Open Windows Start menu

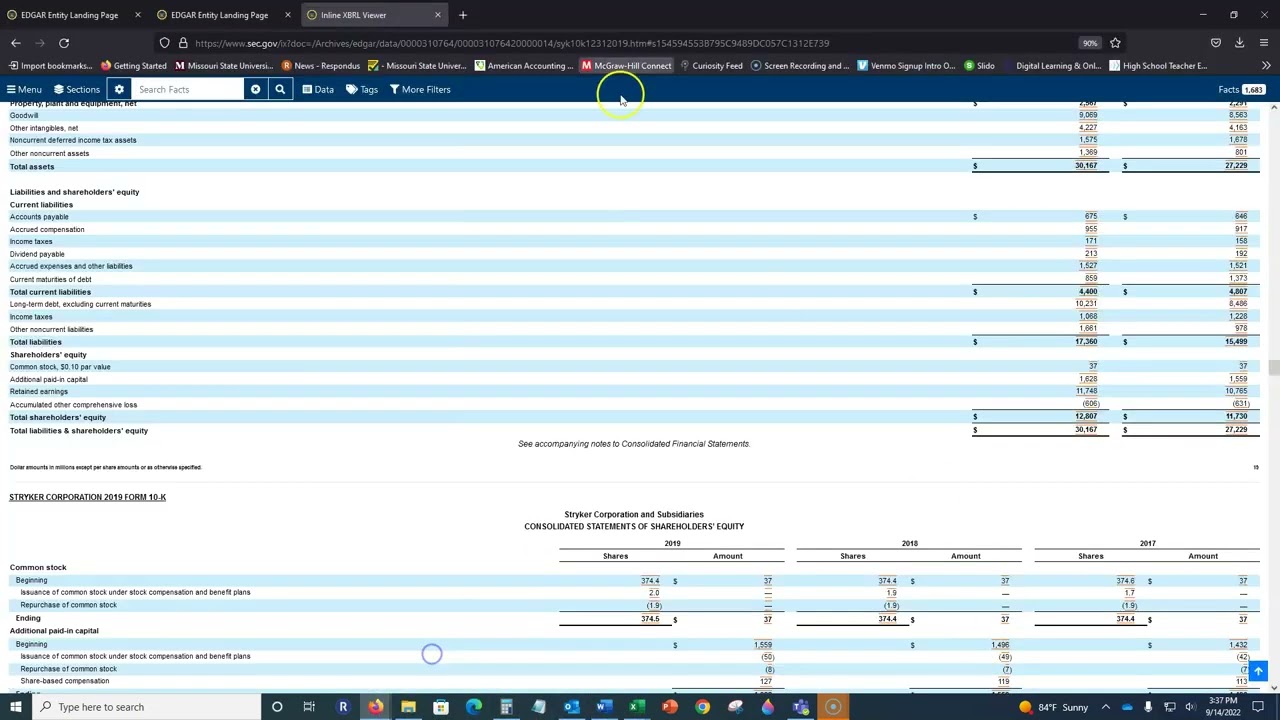[x=14, y=707]
